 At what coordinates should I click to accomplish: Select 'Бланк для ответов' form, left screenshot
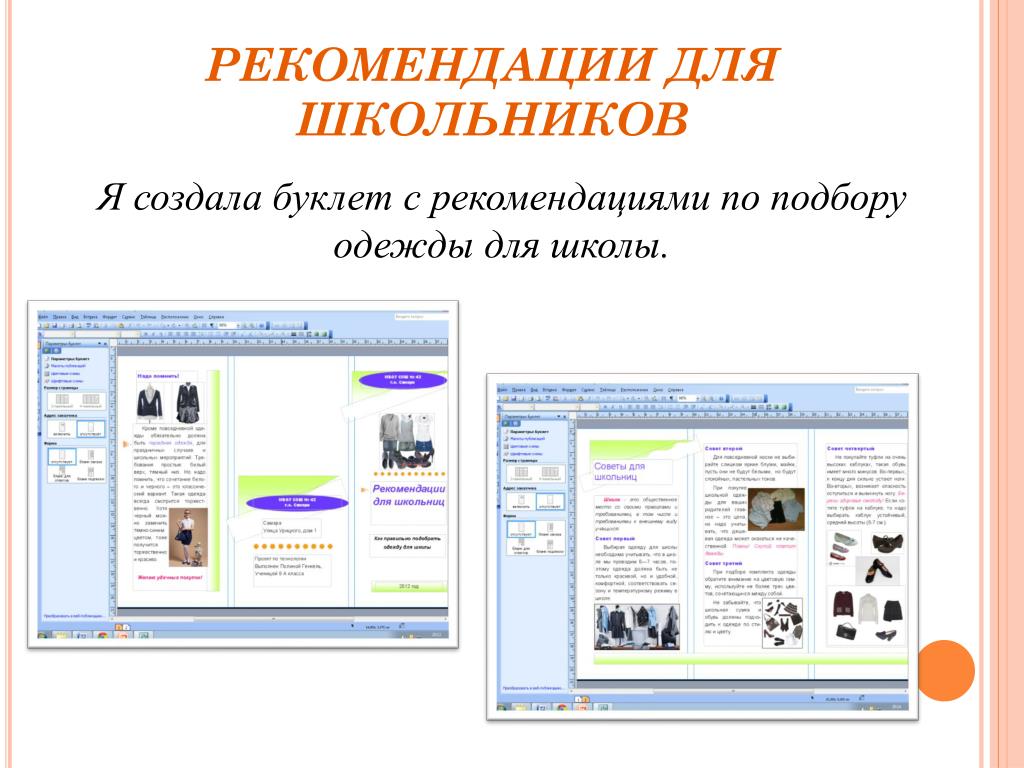[x=62, y=474]
